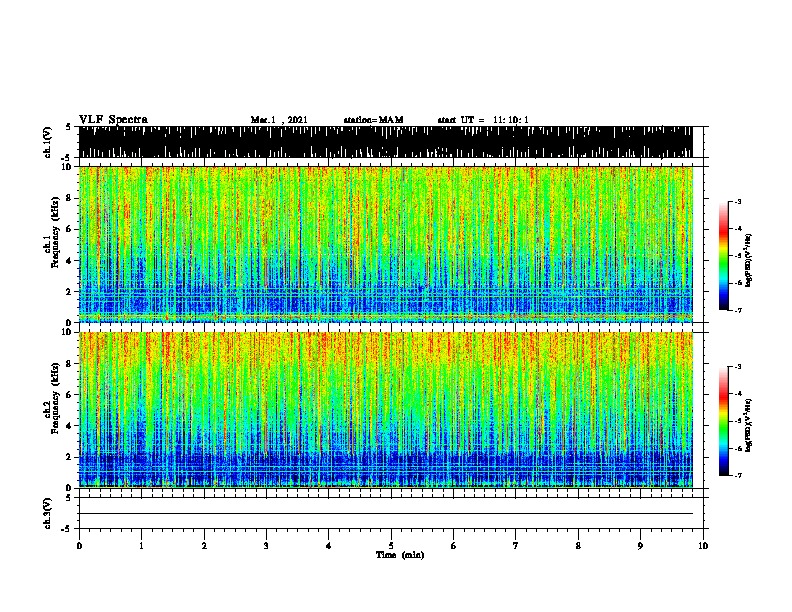Click time axis tick label "4"

pos(329,546)
